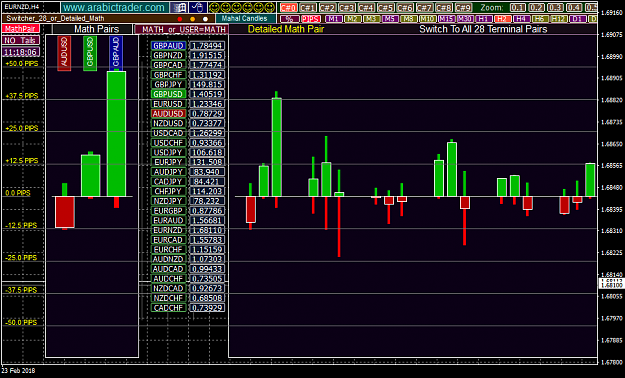Screen dimensions: 625x378
Task: Toggle the percent (%) display mode
Action: pos(289,19)
